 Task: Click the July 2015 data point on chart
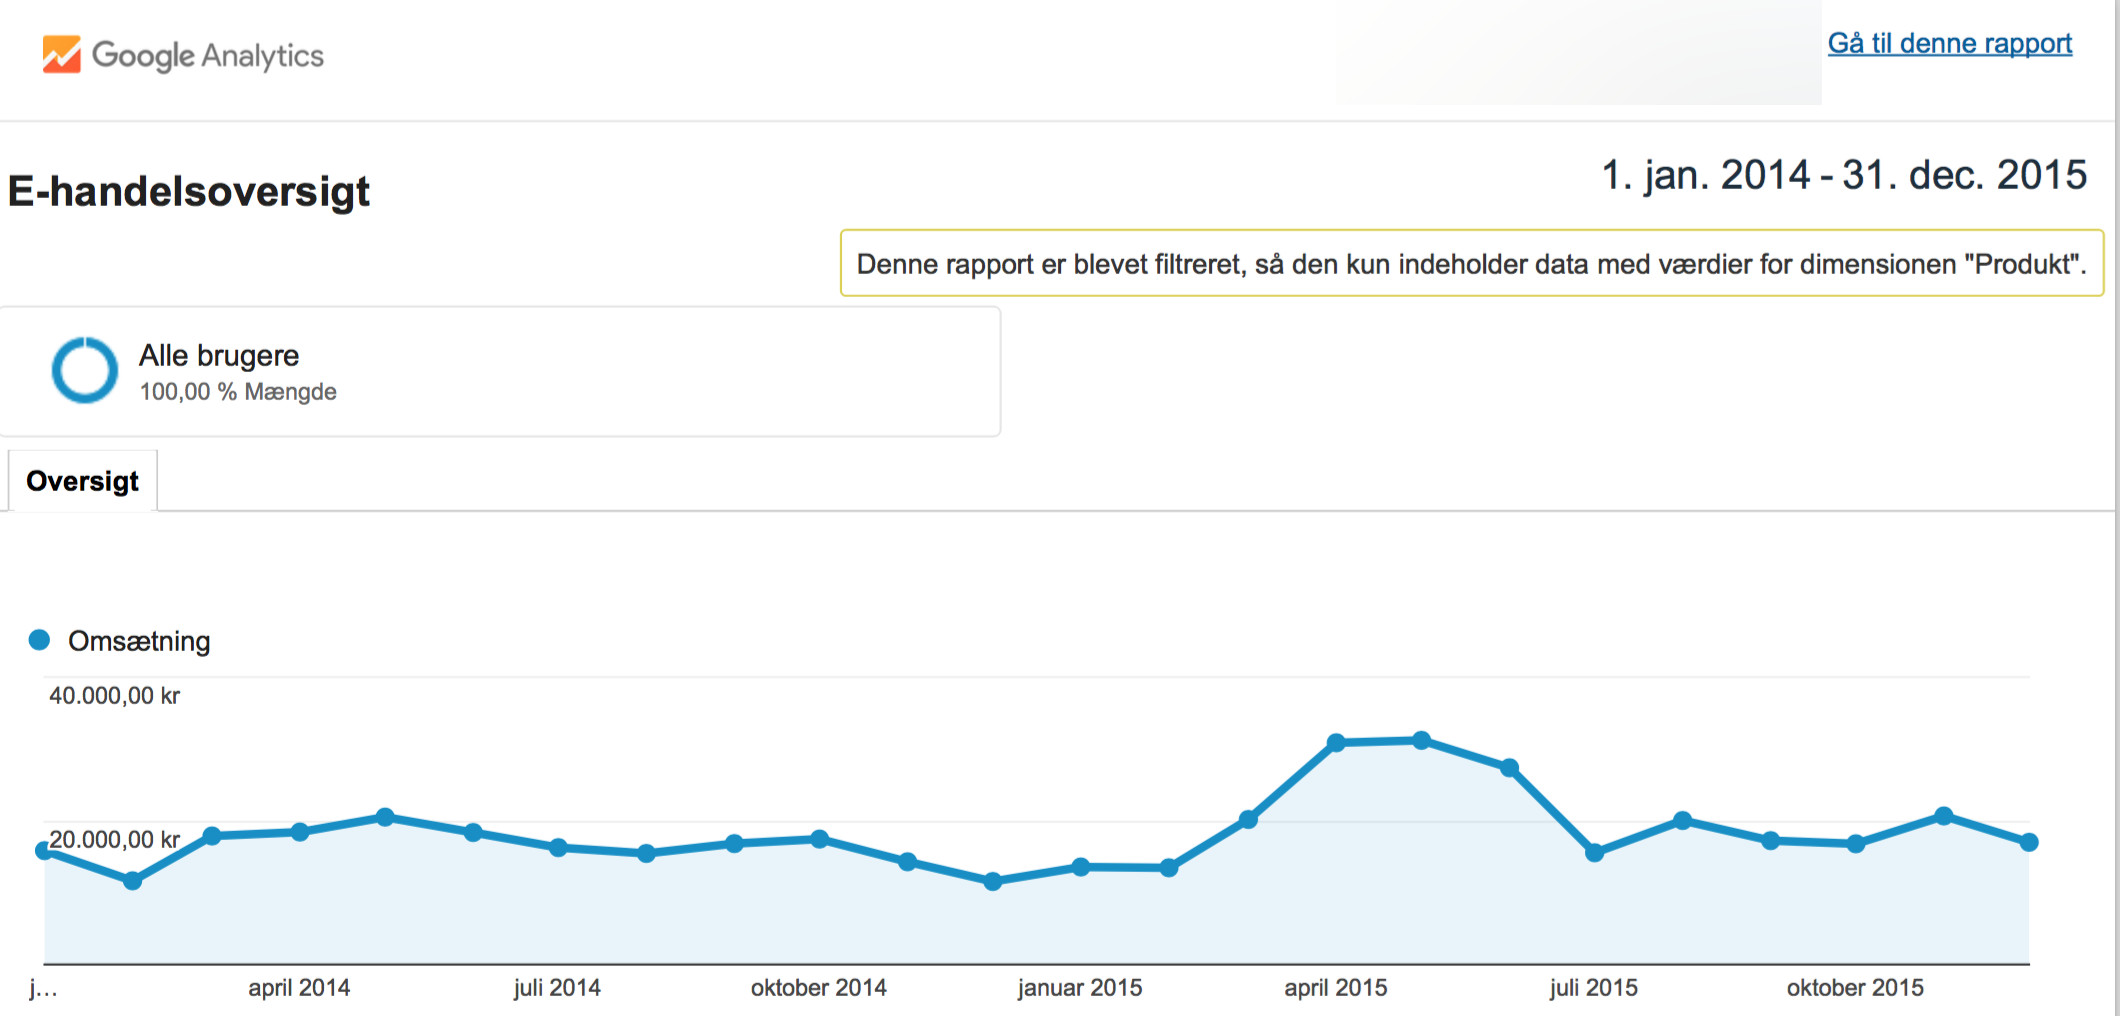[x=1595, y=853]
